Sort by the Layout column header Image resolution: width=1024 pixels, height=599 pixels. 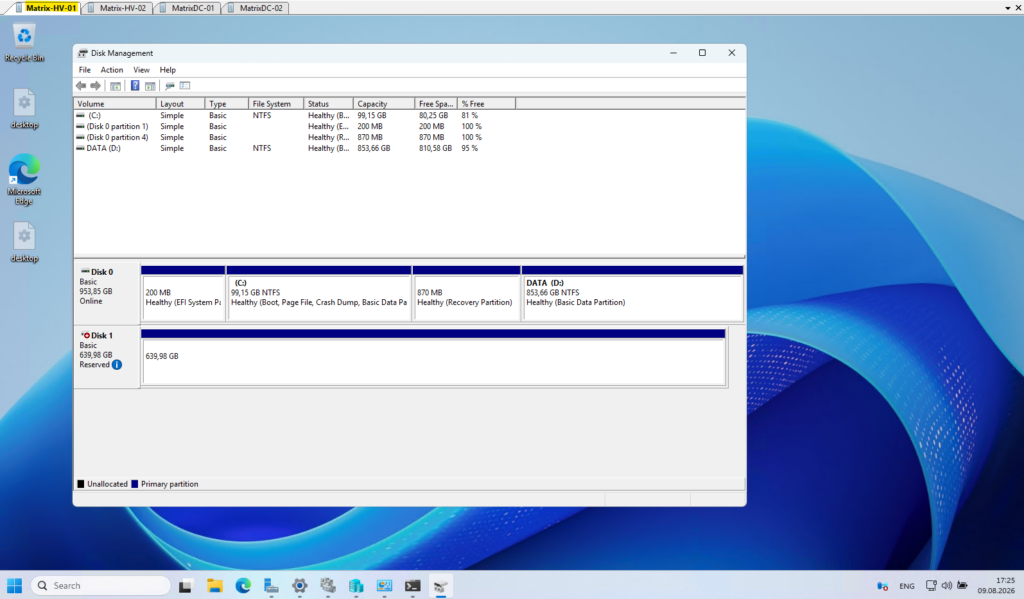[x=180, y=104]
